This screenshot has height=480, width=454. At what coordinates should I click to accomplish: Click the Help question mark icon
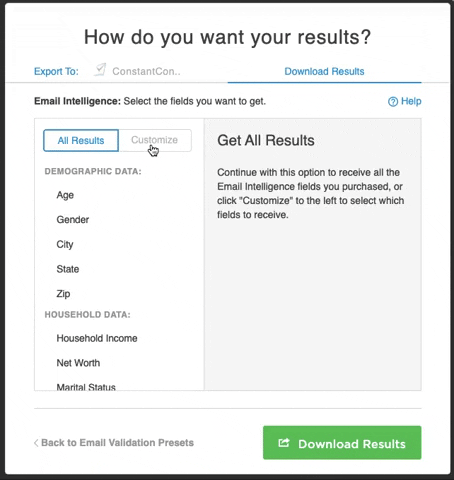393,101
